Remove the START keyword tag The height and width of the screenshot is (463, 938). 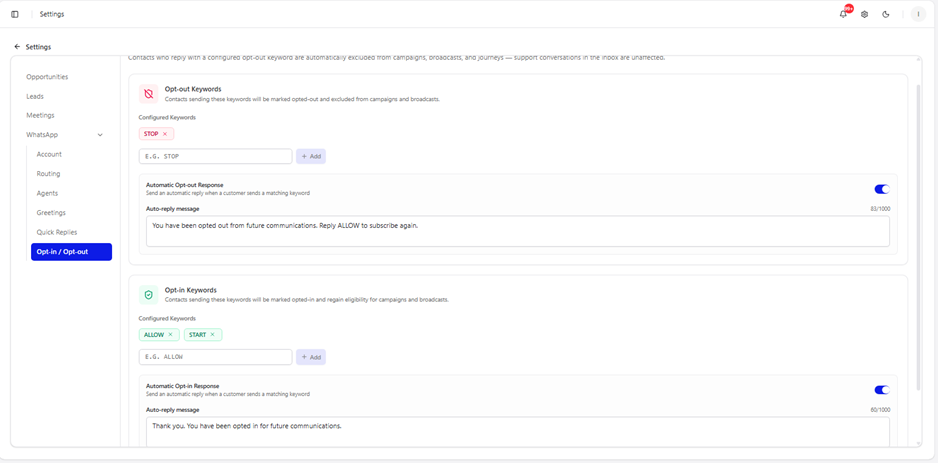point(212,334)
